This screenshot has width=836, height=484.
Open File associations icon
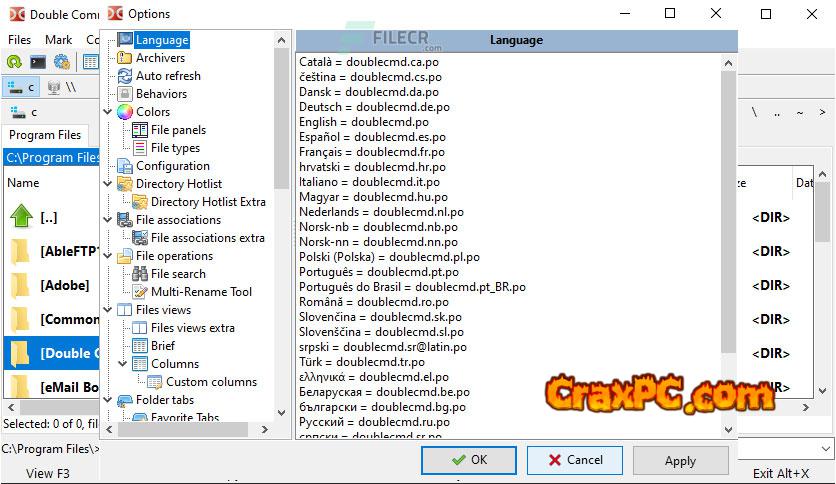click(x=125, y=220)
